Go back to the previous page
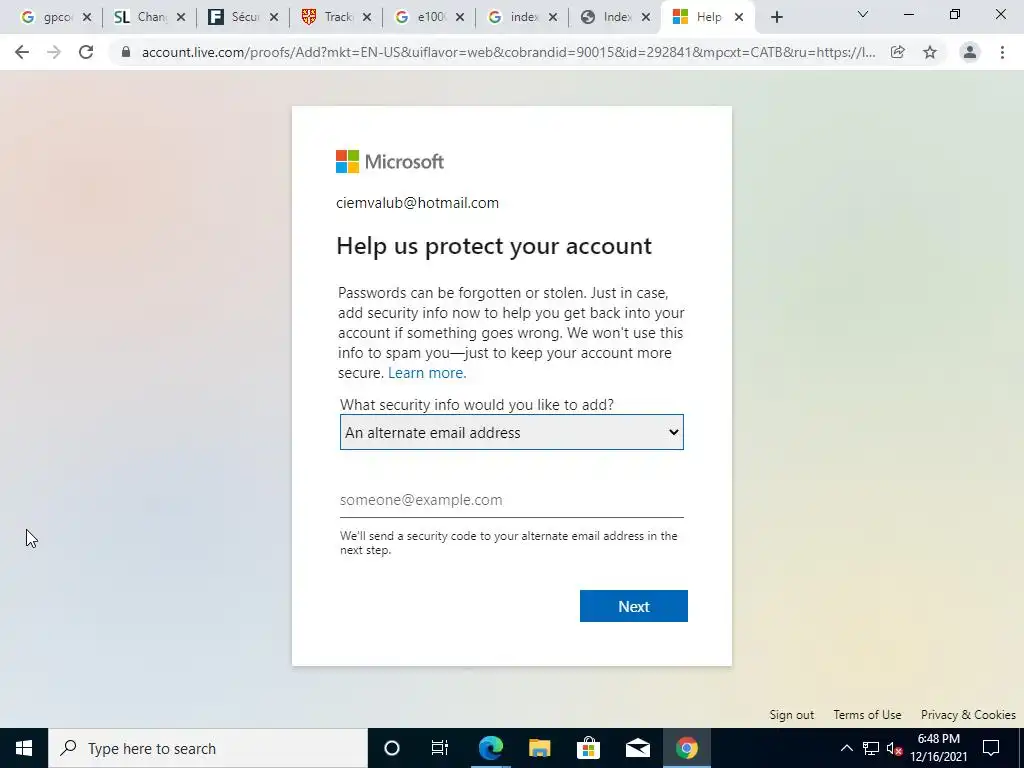 (22, 52)
